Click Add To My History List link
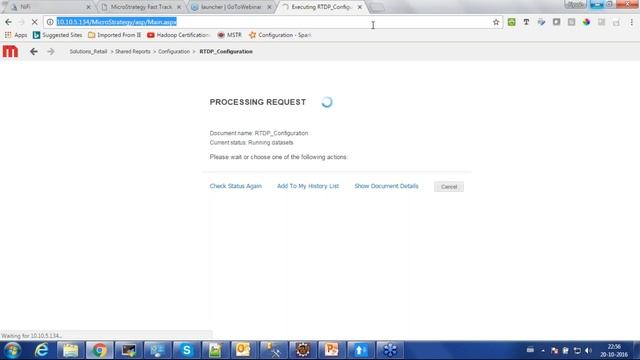This screenshot has height=360, width=640. pos(308,186)
